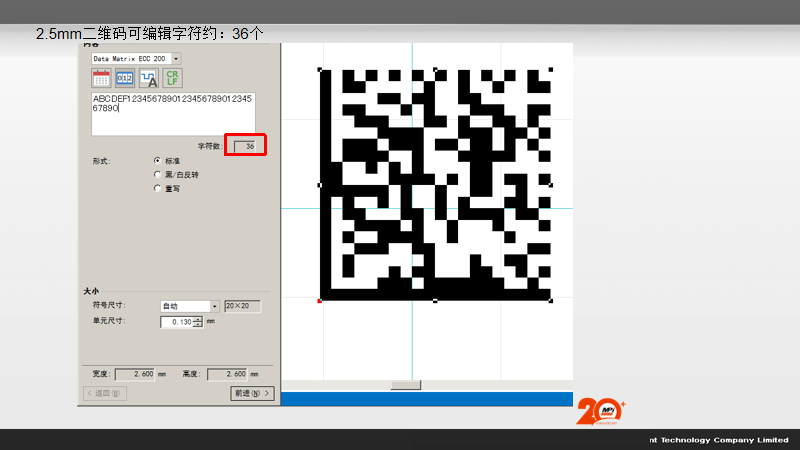
Task: Click the 前进(N) next button
Action: [252, 394]
